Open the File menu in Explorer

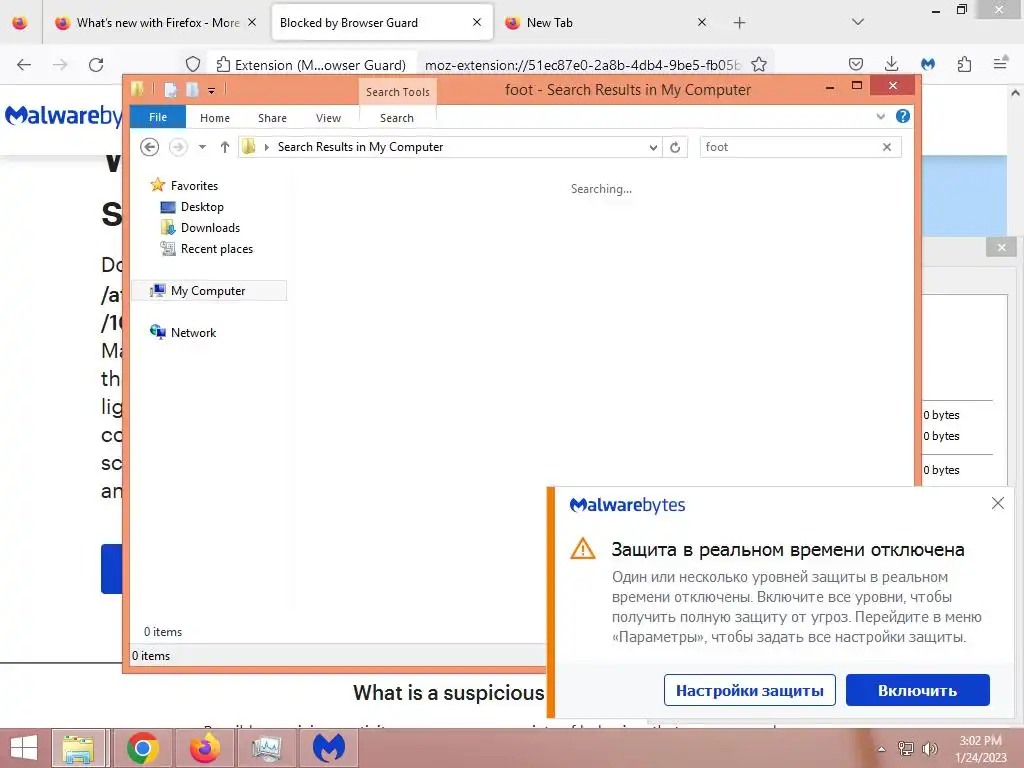[158, 118]
